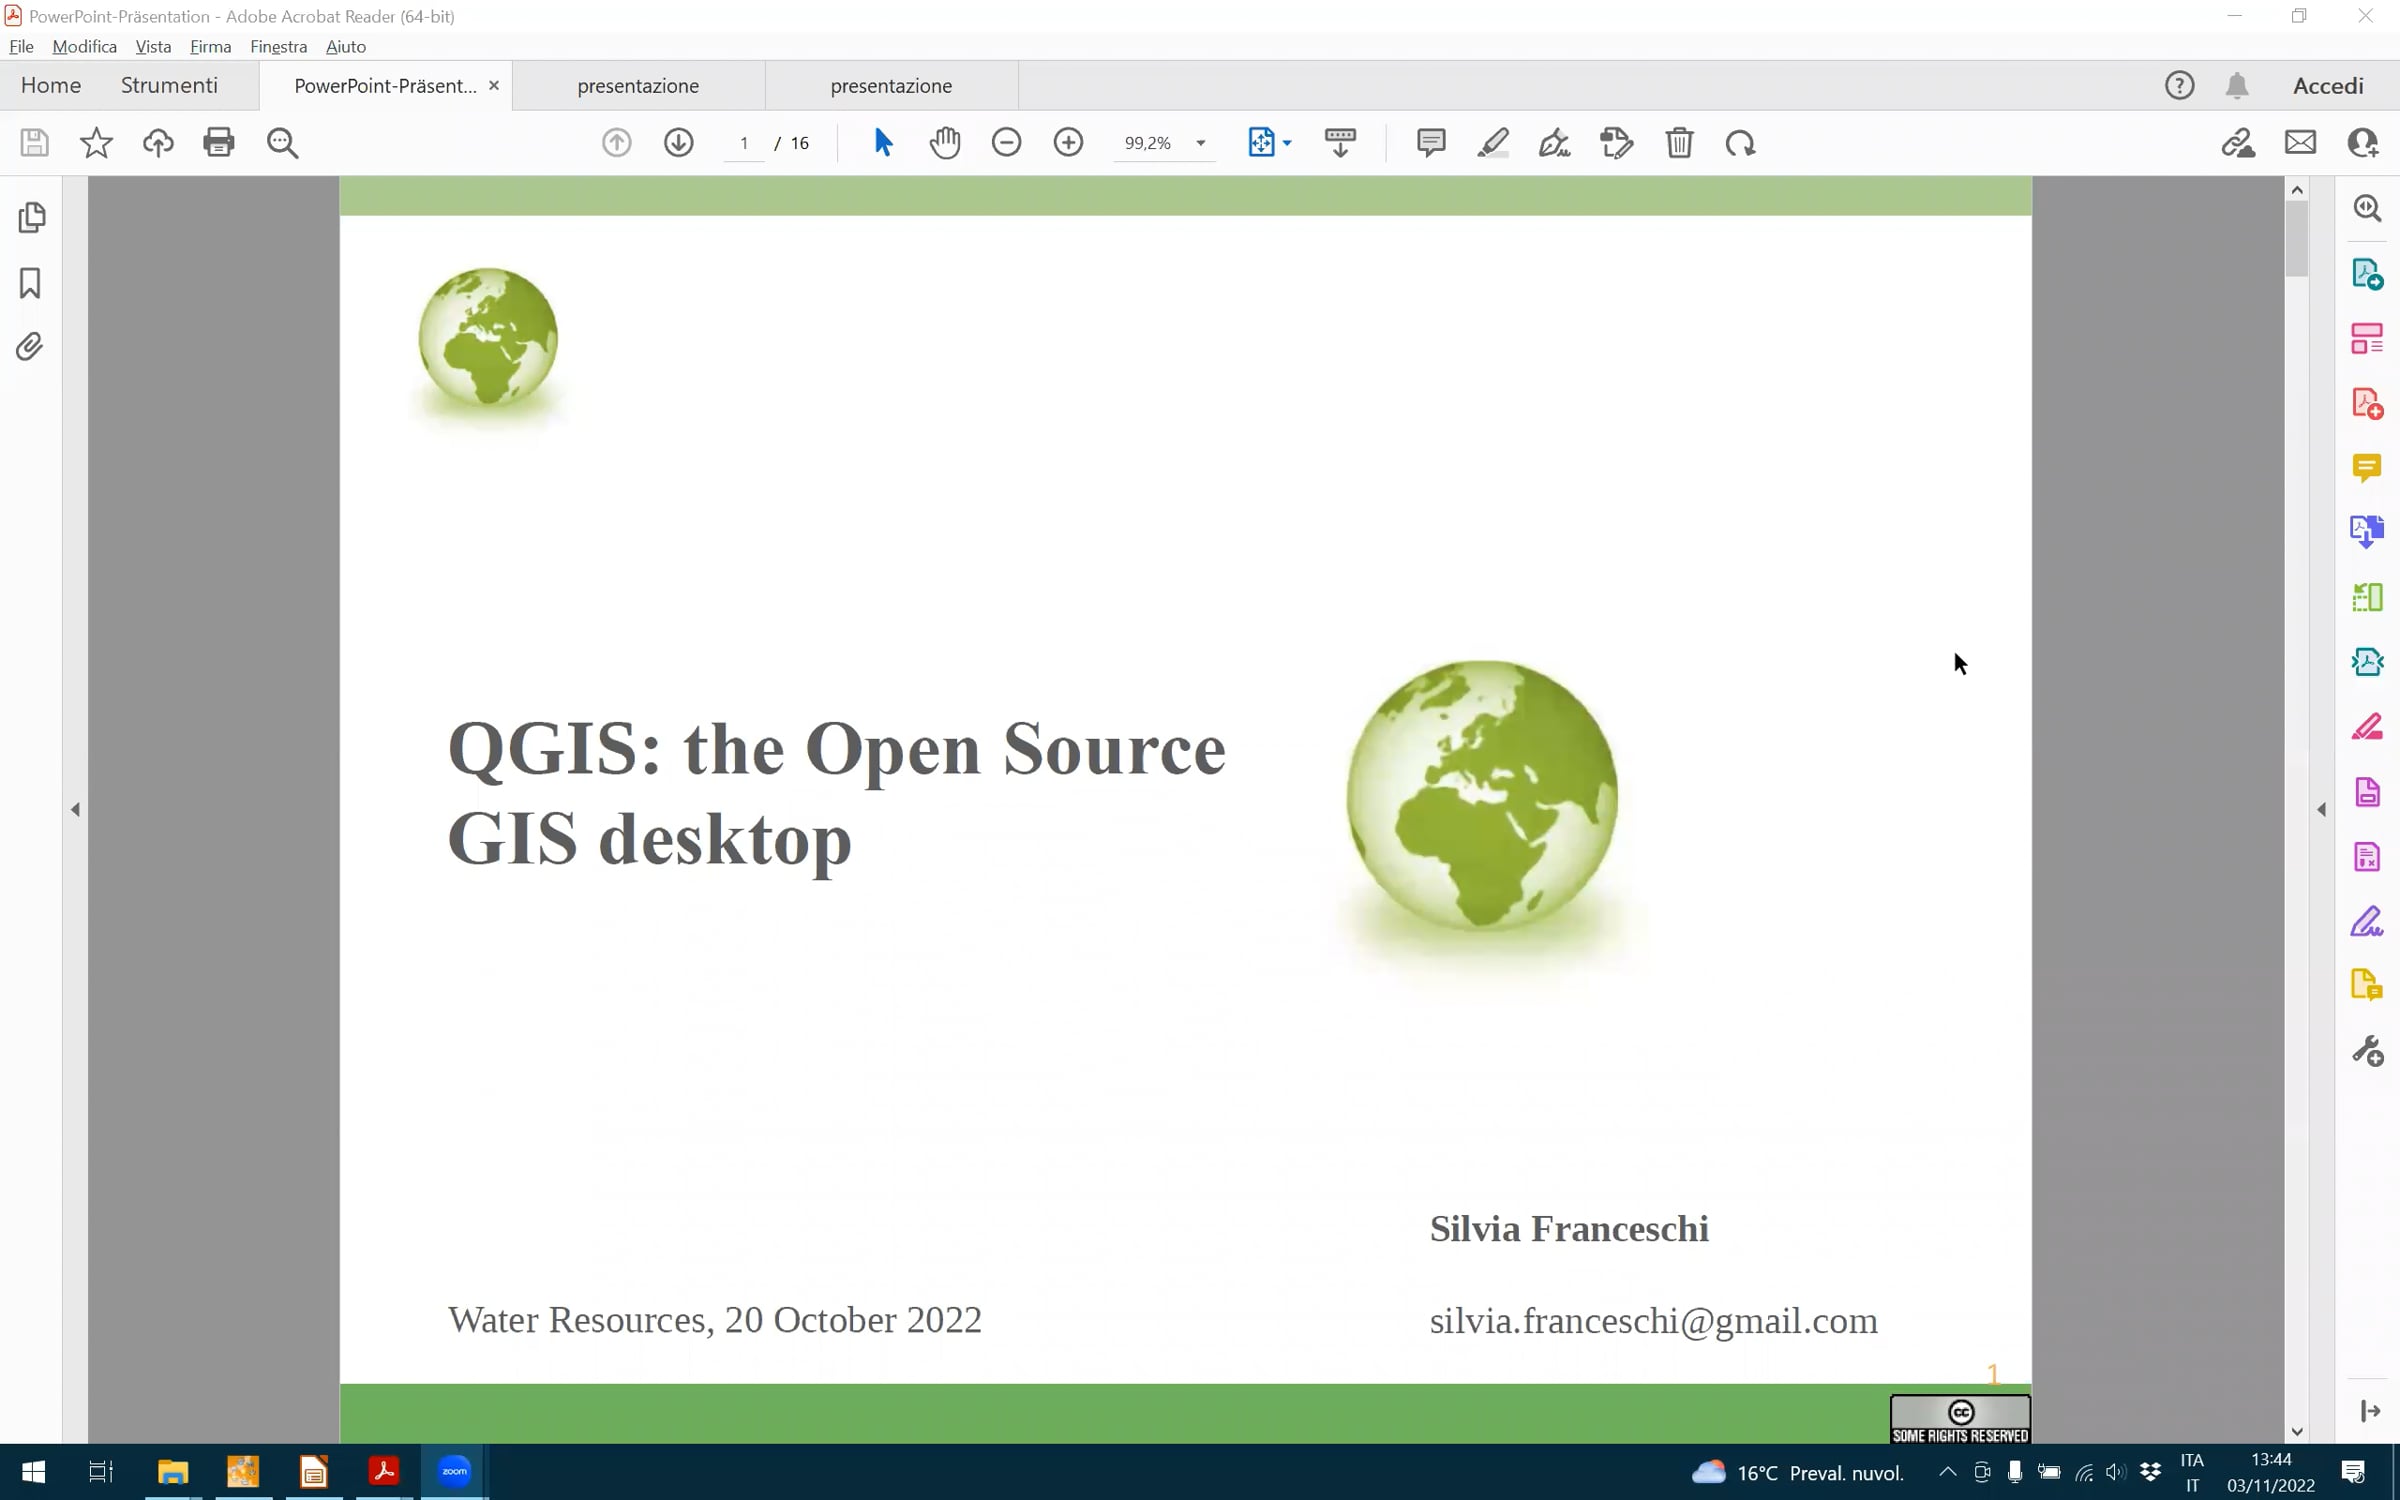Image resolution: width=2400 pixels, height=1500 pixels.
Task: Open the Vista menu
Action: click(x=153, y=46)
